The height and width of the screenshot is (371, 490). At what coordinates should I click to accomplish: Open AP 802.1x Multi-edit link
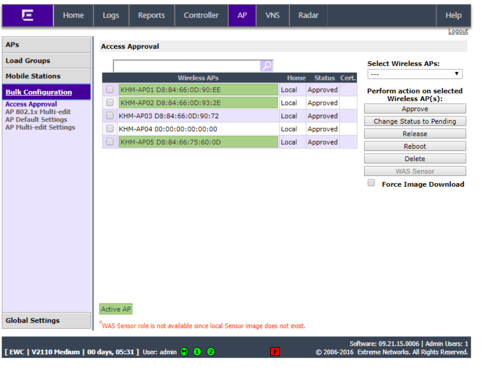tap(38, 112)
